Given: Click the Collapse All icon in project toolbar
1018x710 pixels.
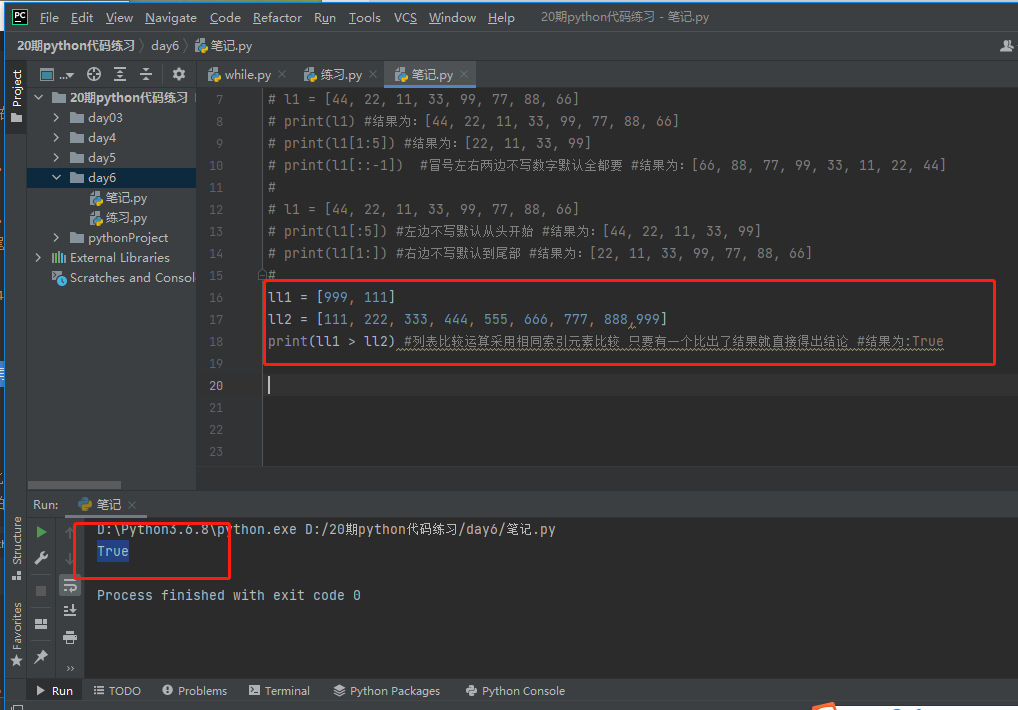Looking at the screenshot, I should (x=146, y=75).
